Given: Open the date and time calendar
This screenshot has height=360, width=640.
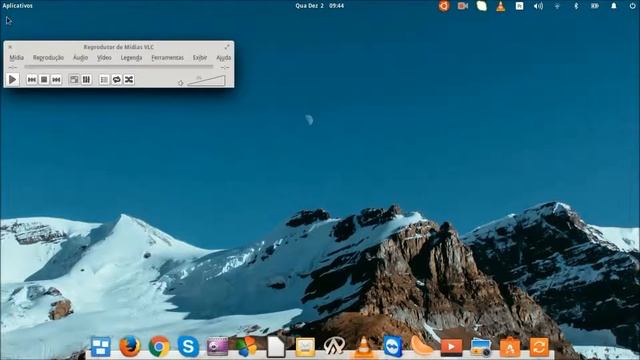Looking at the screenshot, I should click(320, 6).
